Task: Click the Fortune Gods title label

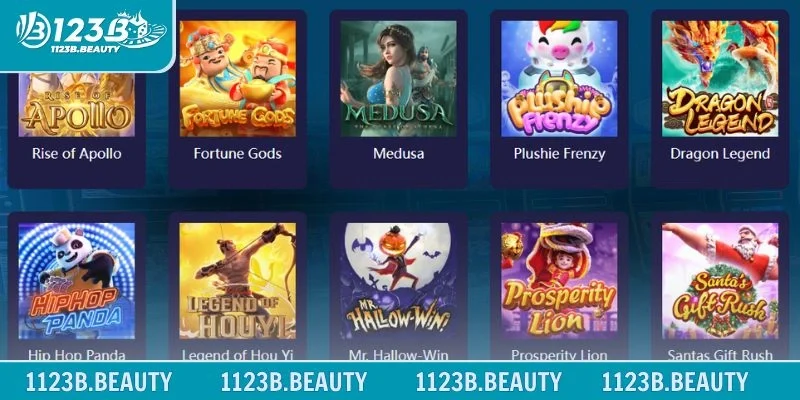Action: pyautogui.click(x=237, y=154)
